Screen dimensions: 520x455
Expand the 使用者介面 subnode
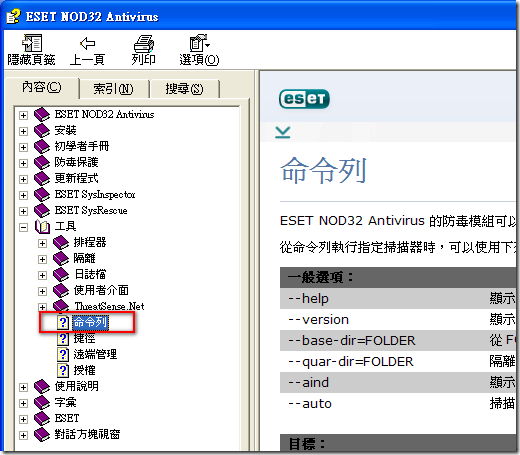42,291
